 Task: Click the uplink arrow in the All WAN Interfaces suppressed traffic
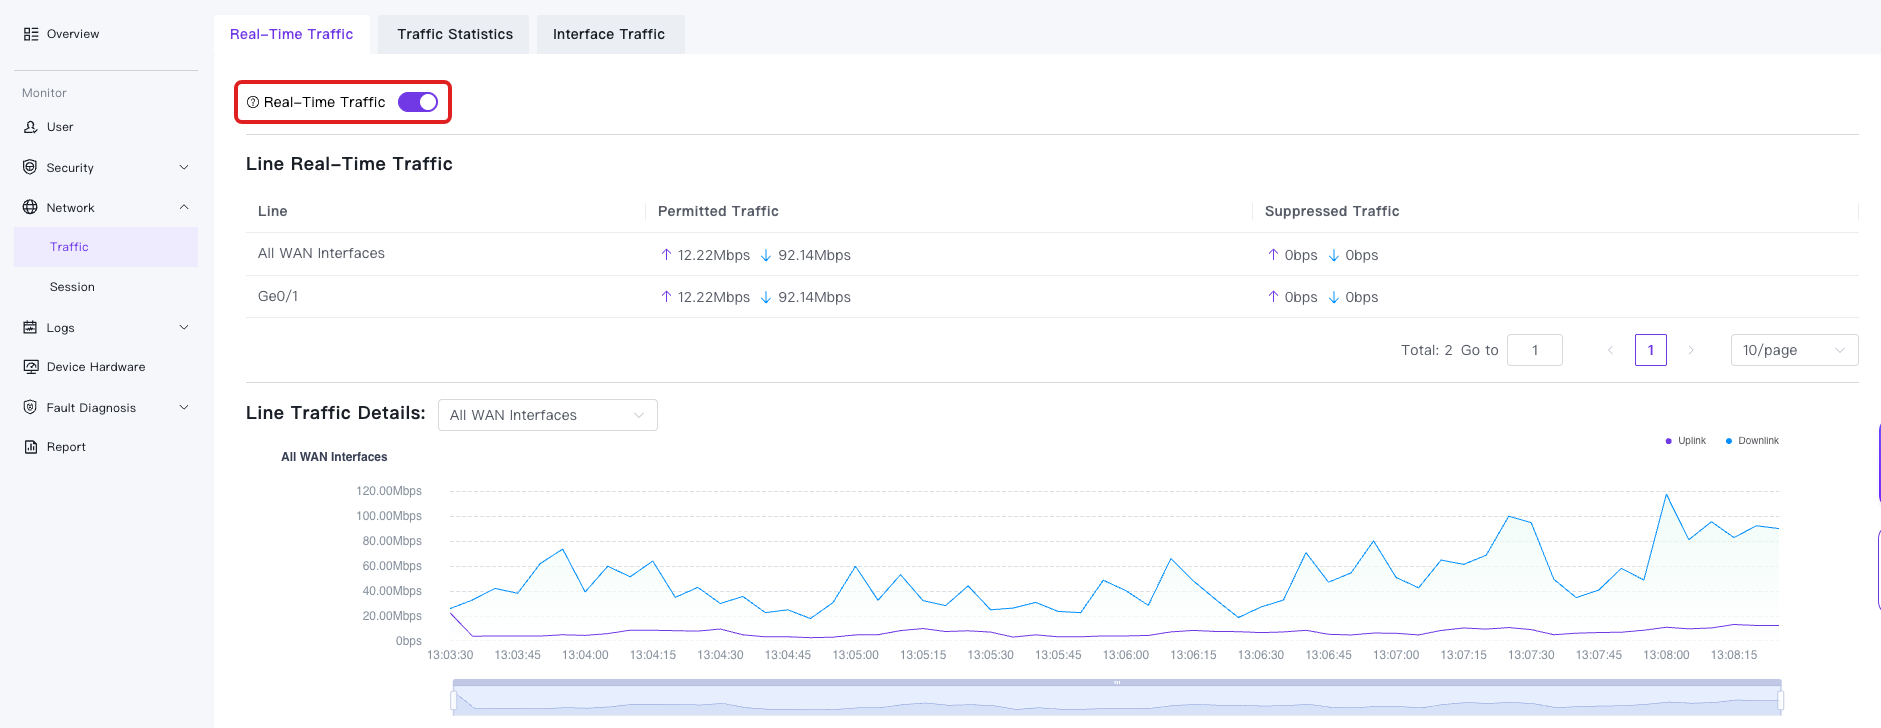click(x=1273, y=255)
